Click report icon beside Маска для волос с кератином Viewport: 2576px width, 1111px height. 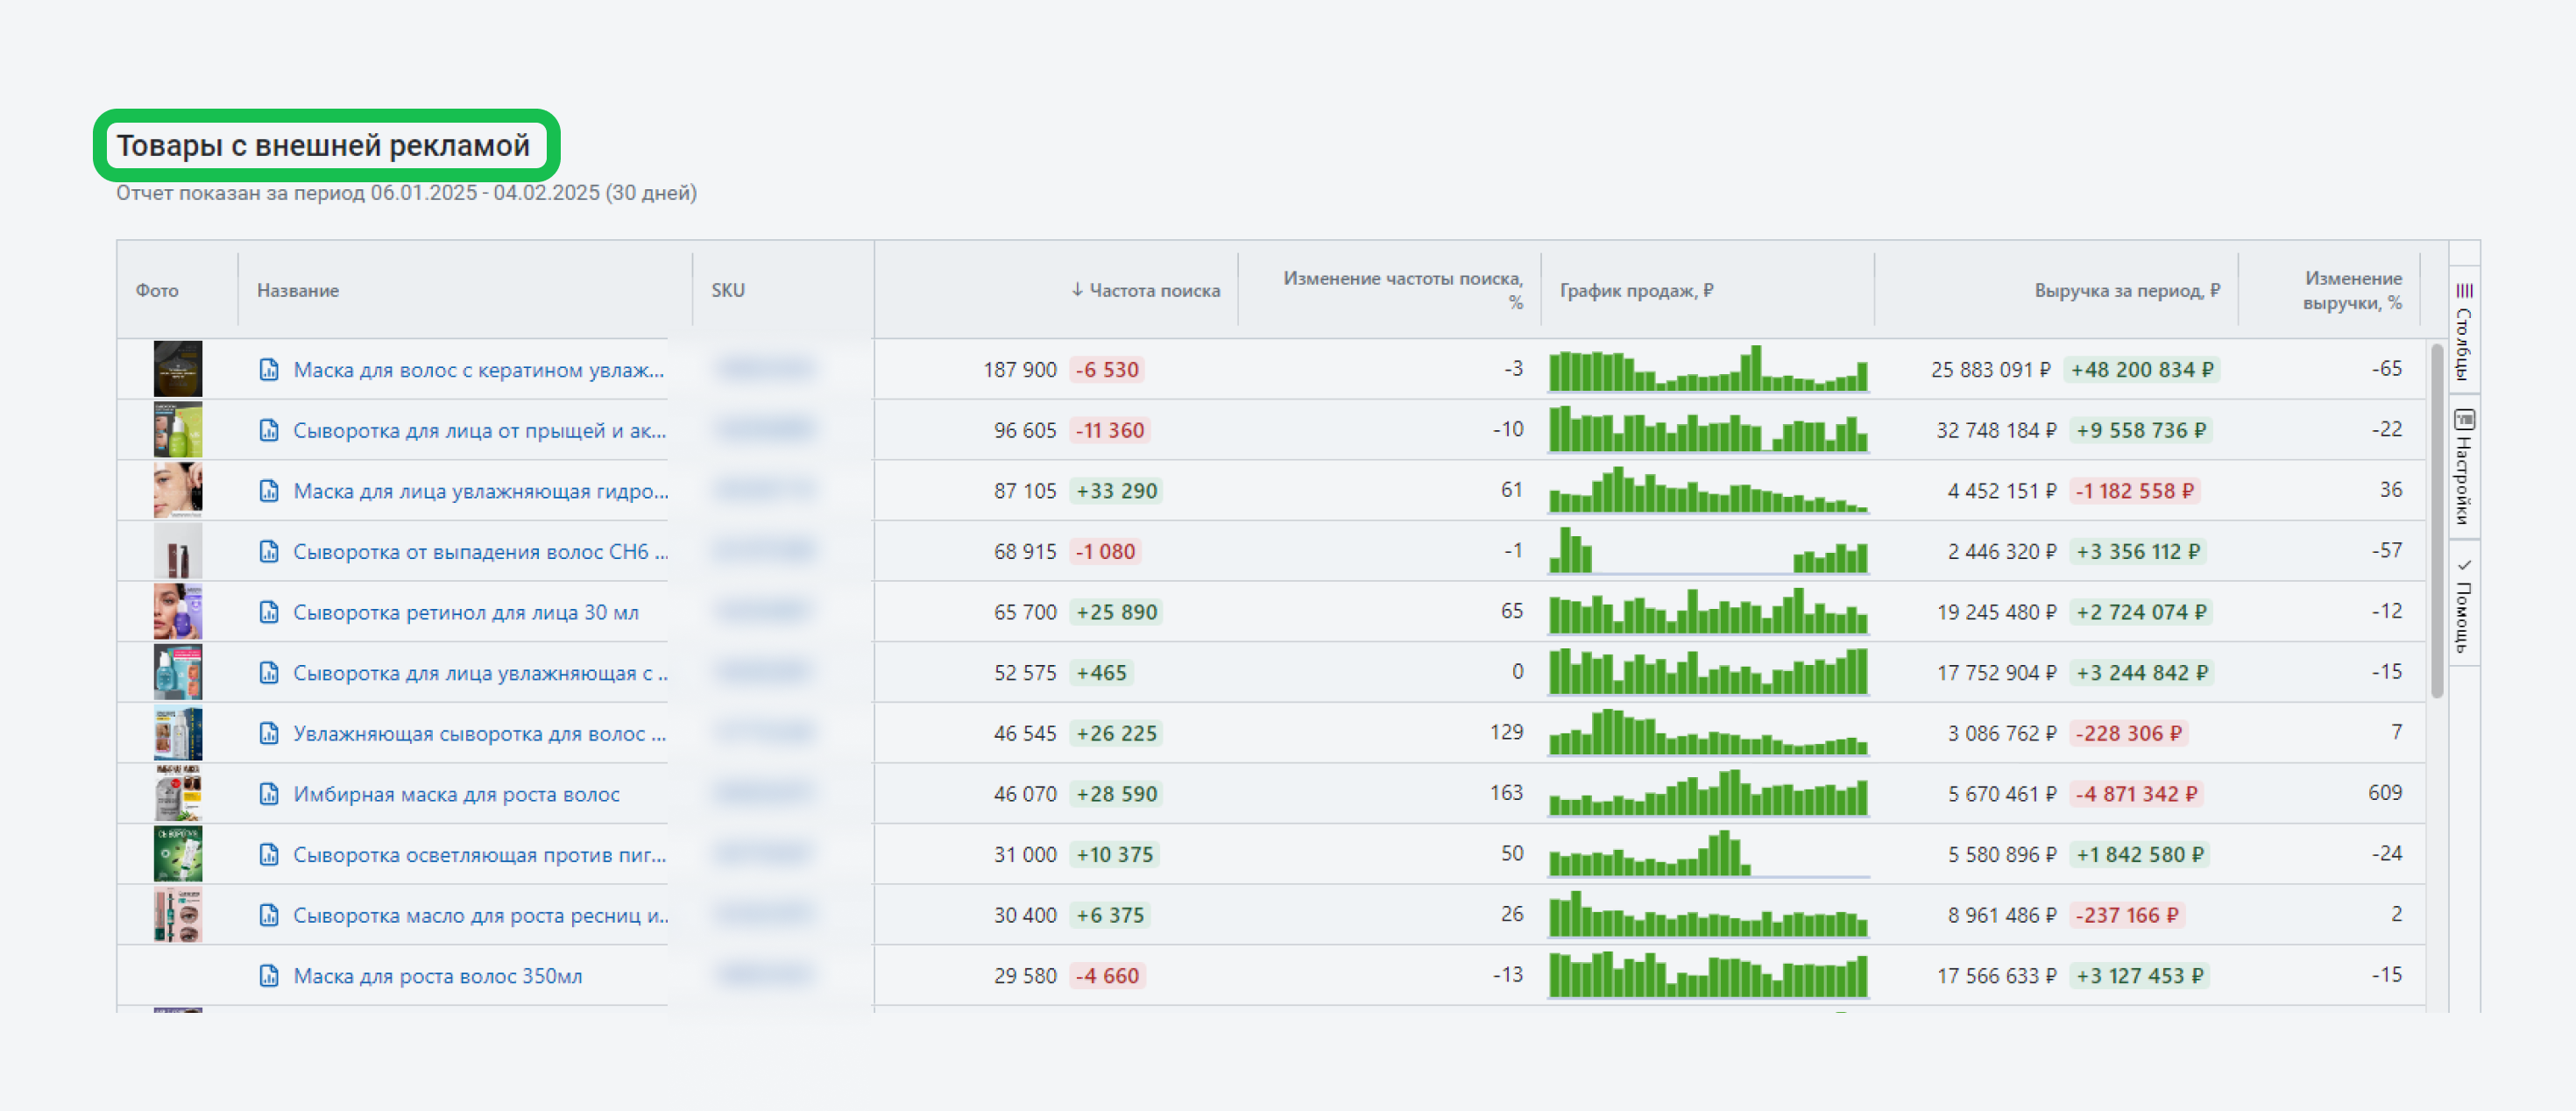(268, 370)
